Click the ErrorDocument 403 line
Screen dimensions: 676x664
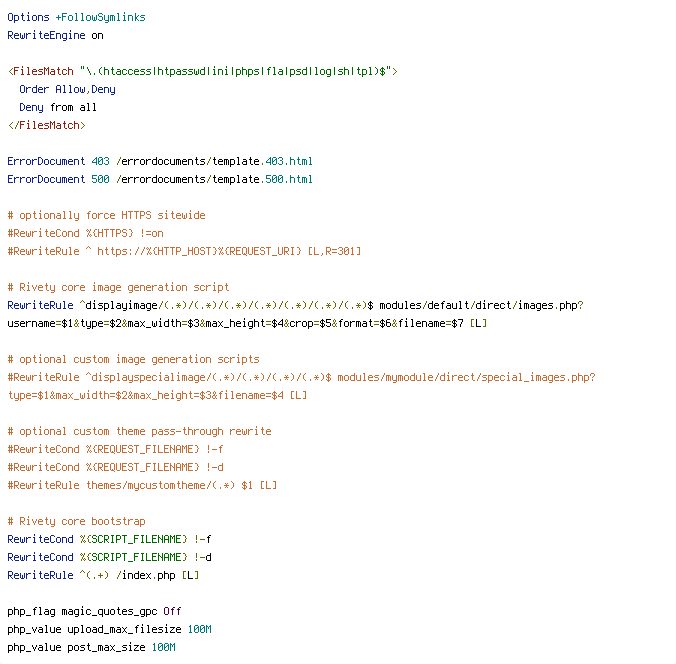coord(160,161)
